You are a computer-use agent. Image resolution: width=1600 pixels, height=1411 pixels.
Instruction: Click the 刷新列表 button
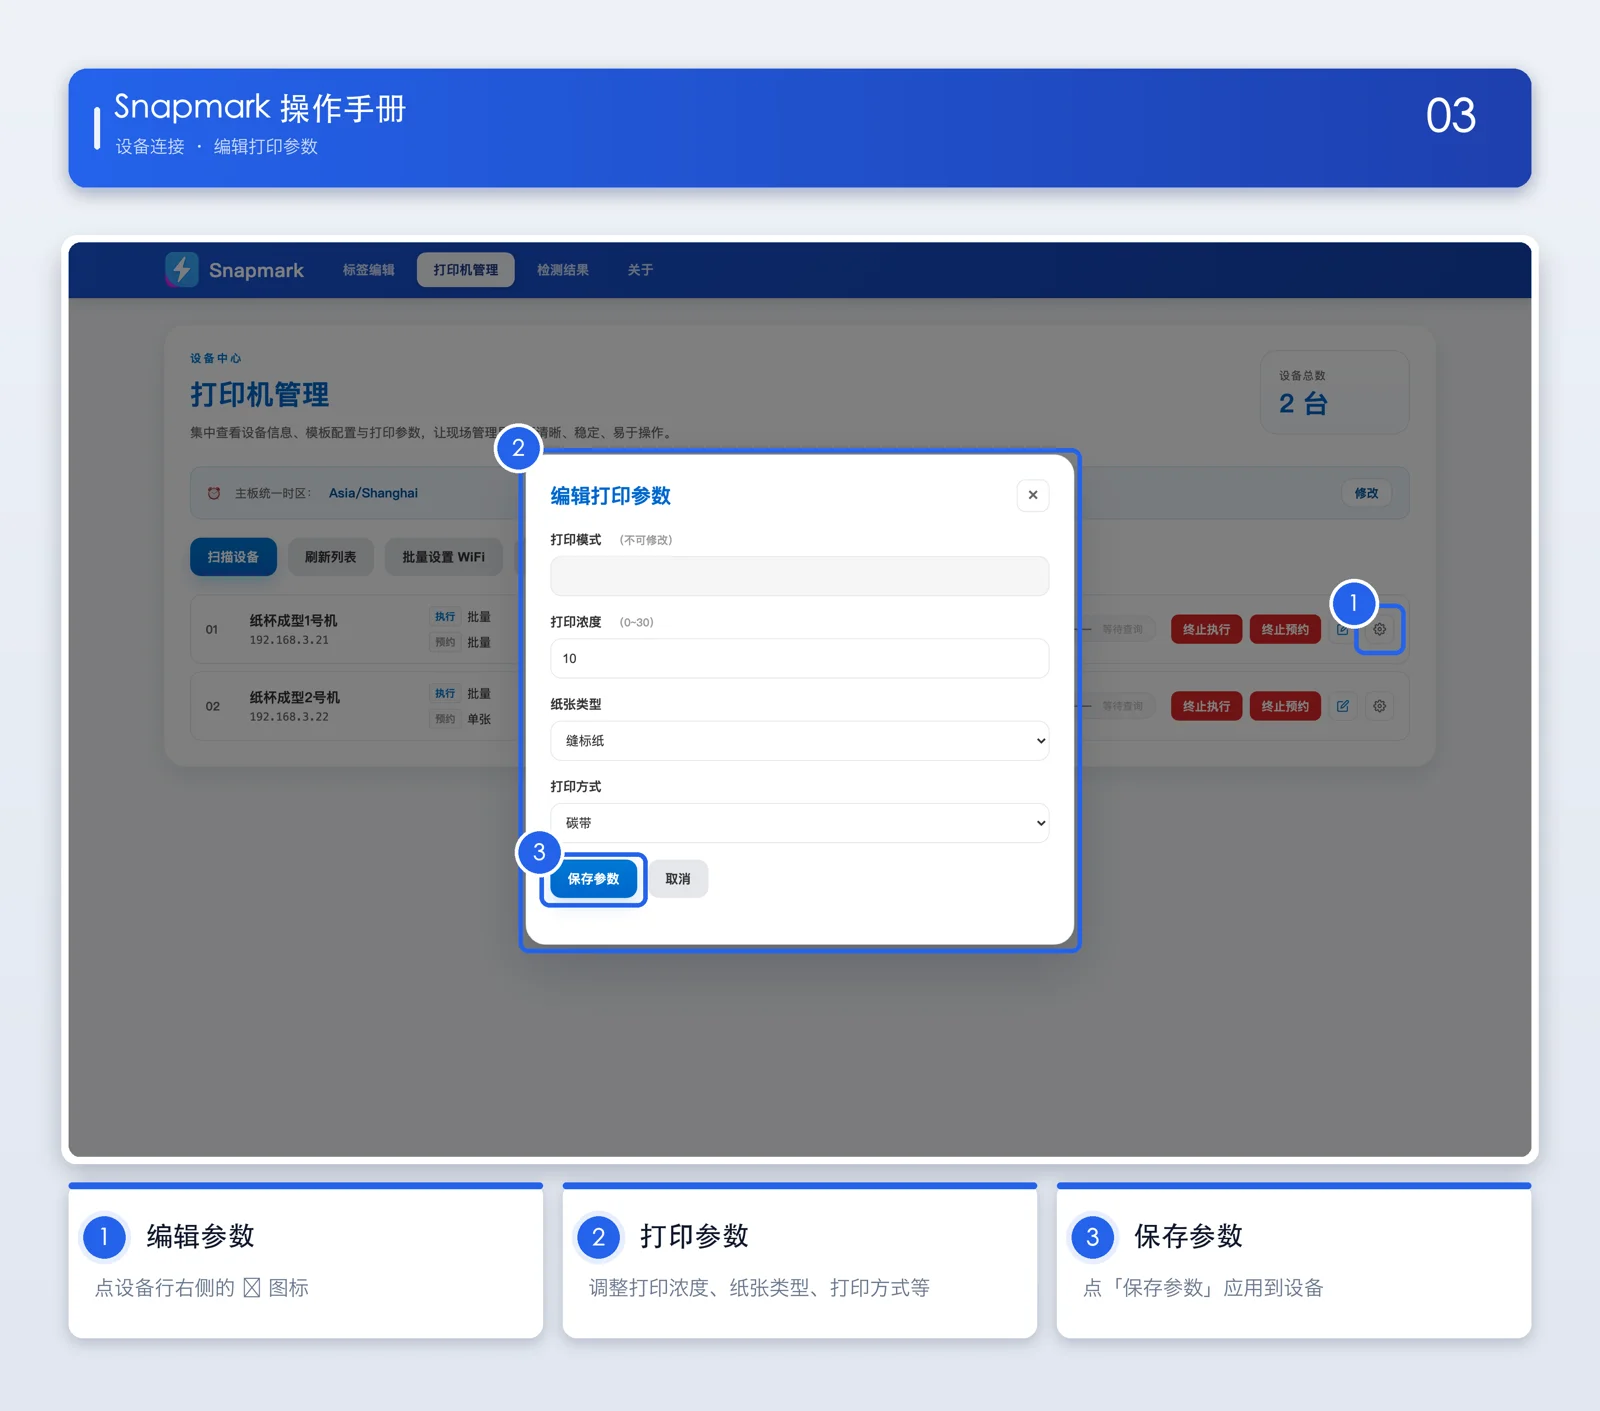pos(331,557)
